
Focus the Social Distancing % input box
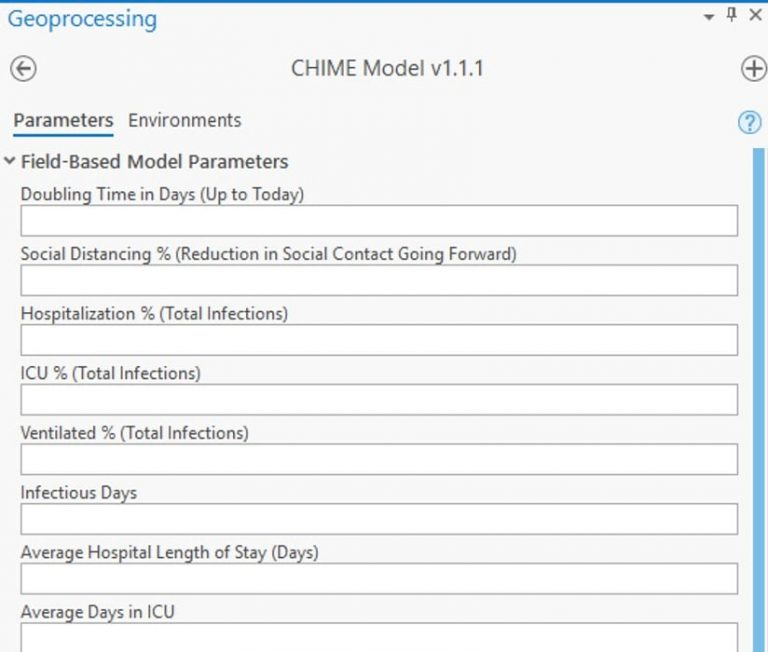click(379, 281)
